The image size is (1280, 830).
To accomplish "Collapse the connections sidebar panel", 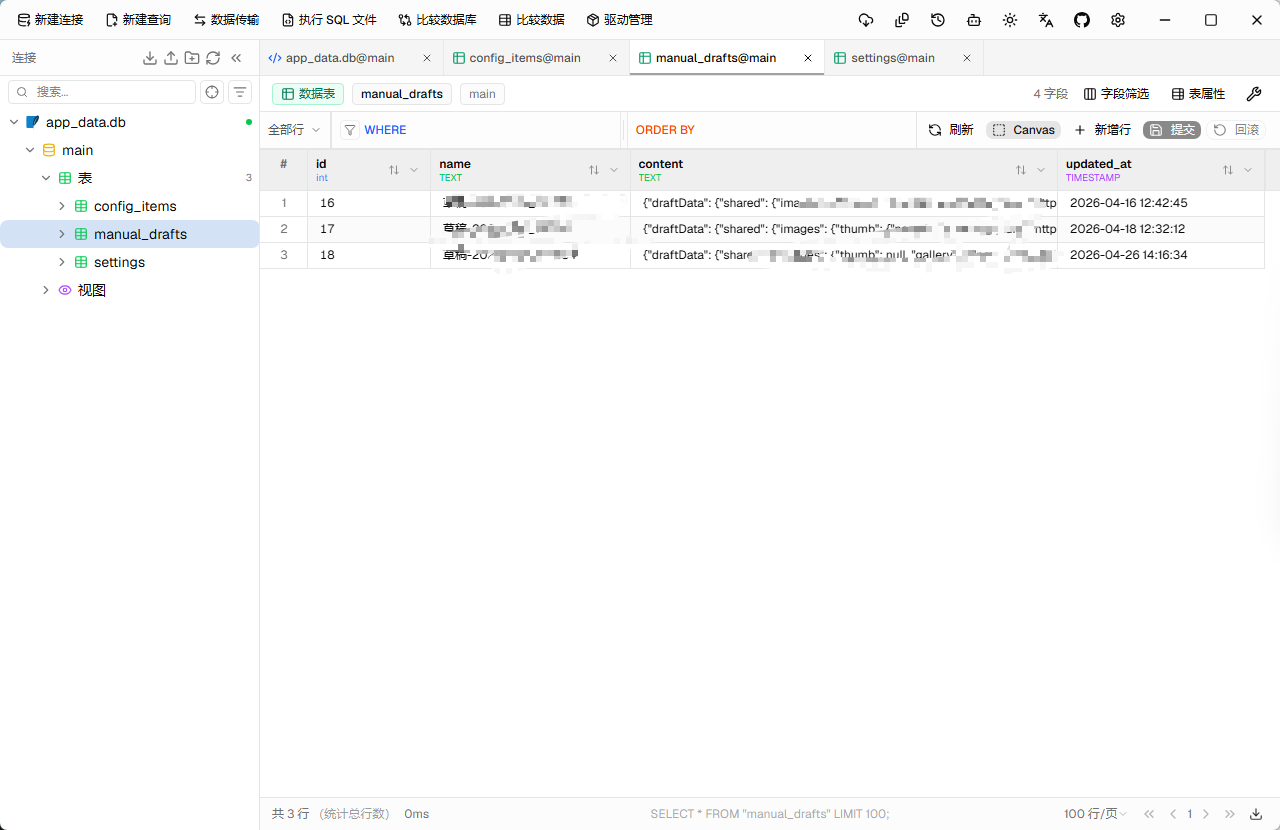I will pos(236,58).
